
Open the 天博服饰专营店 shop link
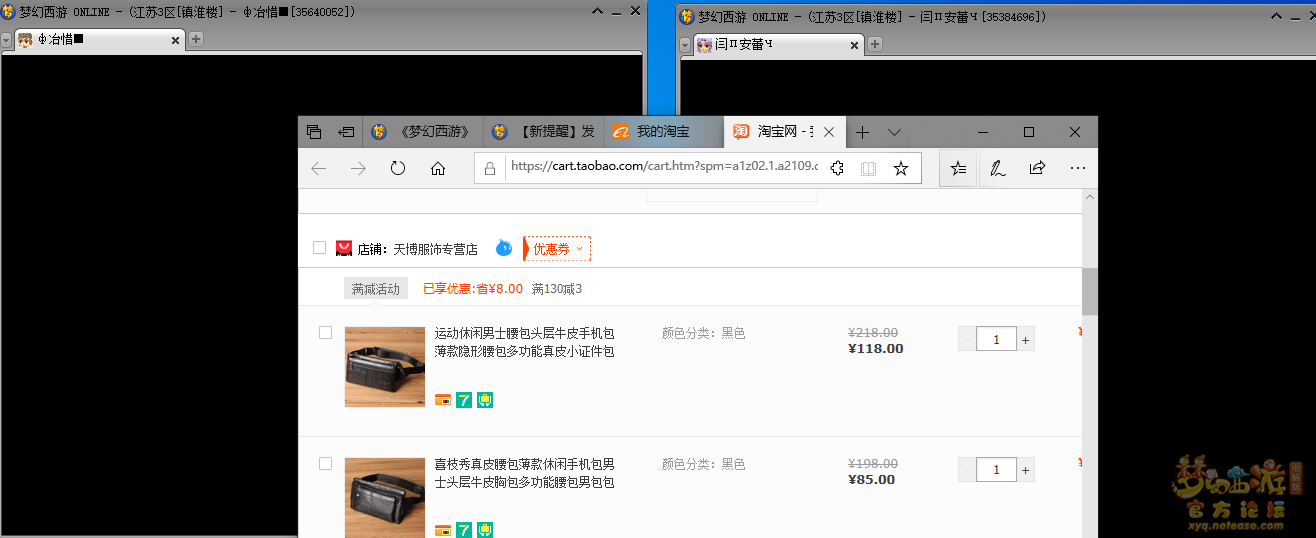point(435,249)
